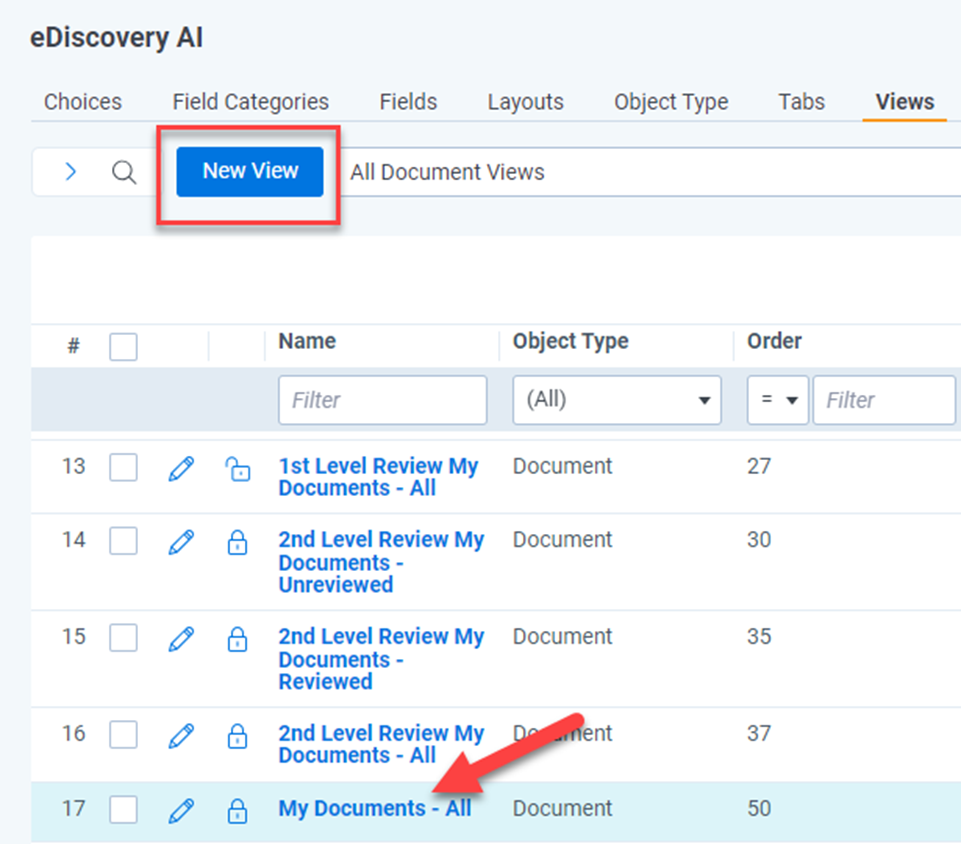Viewport: 961px width, 844px height.
Task: Click the unlocked padlock icon in row 13
Action: click(237, 469)
